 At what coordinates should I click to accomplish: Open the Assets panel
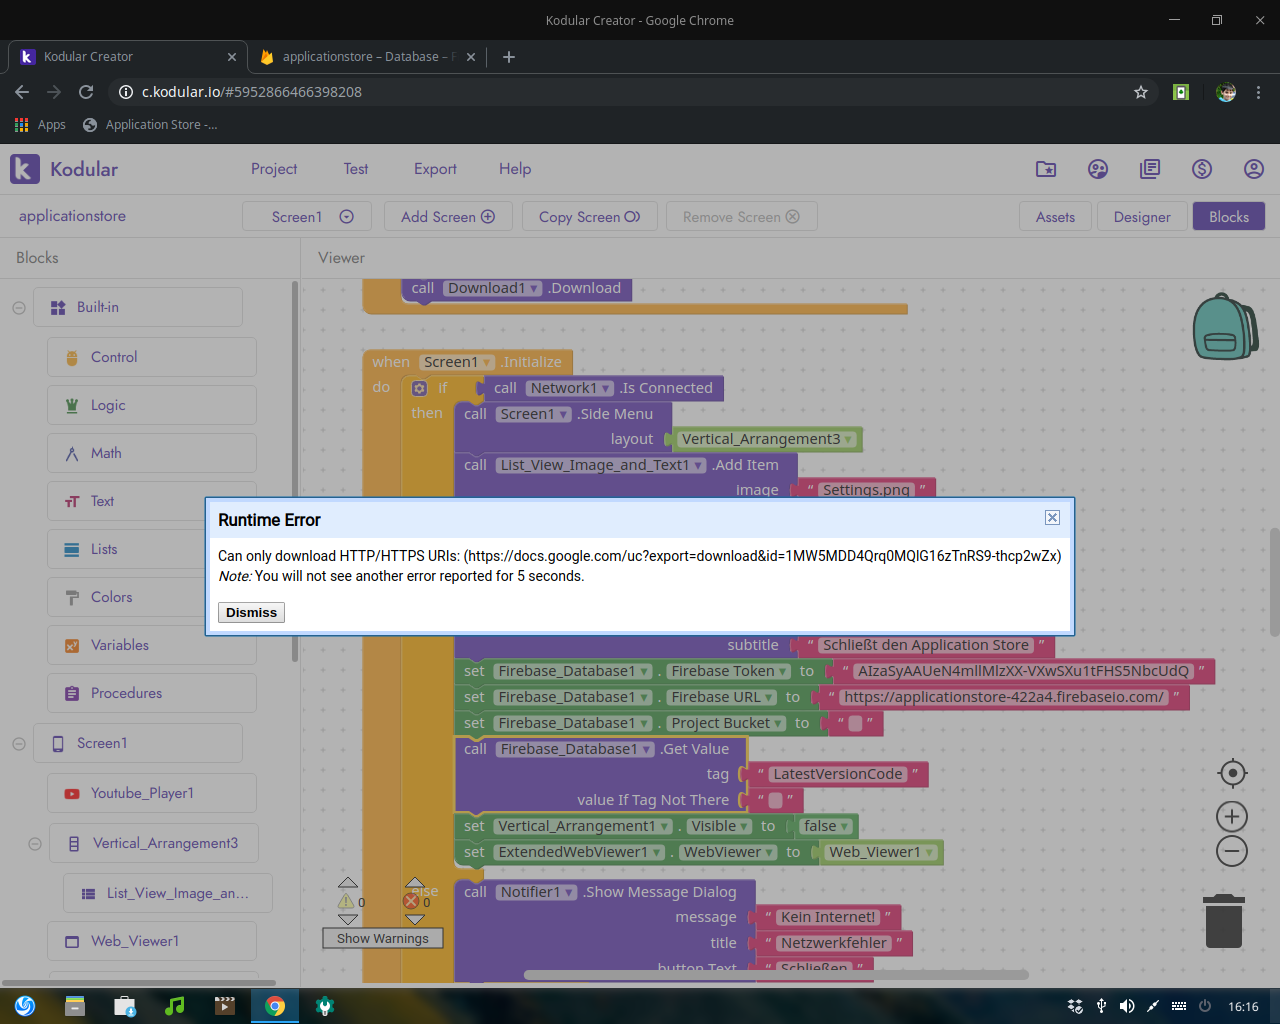tap(1055, 217)
